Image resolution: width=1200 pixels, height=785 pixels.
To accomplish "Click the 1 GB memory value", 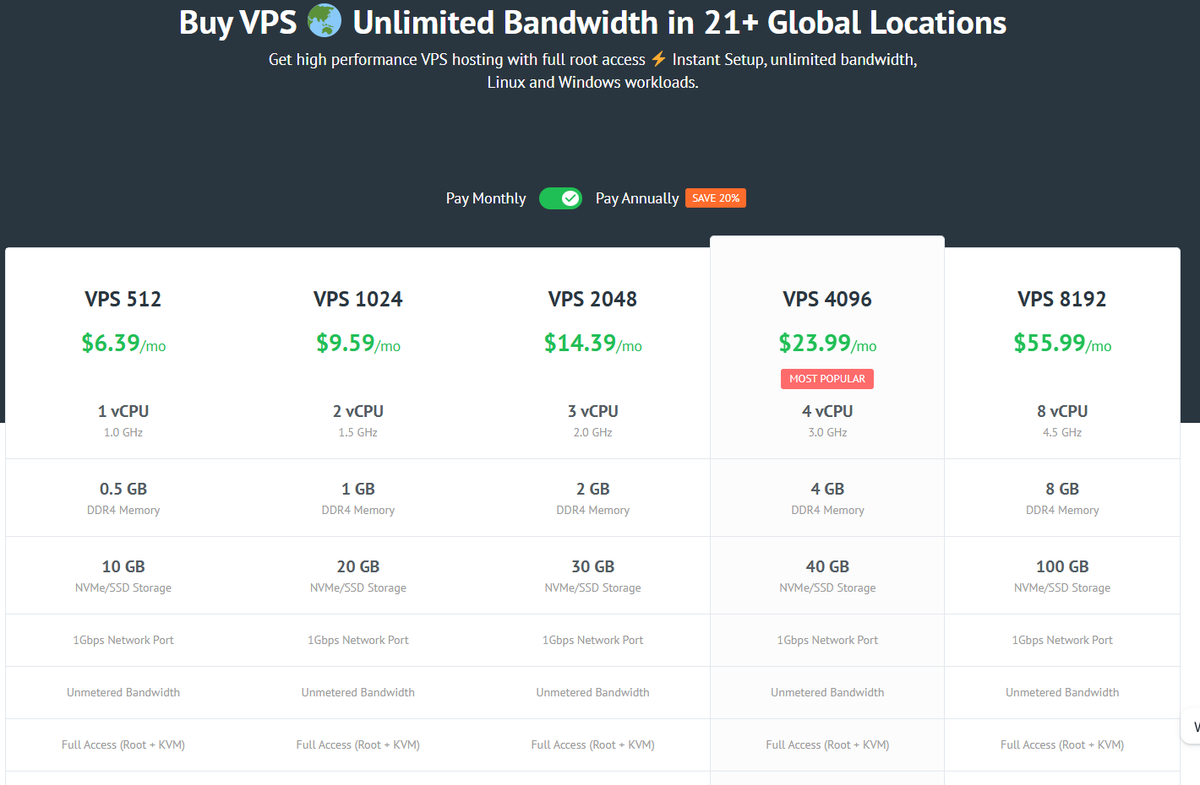I will (x=358, y=489).
